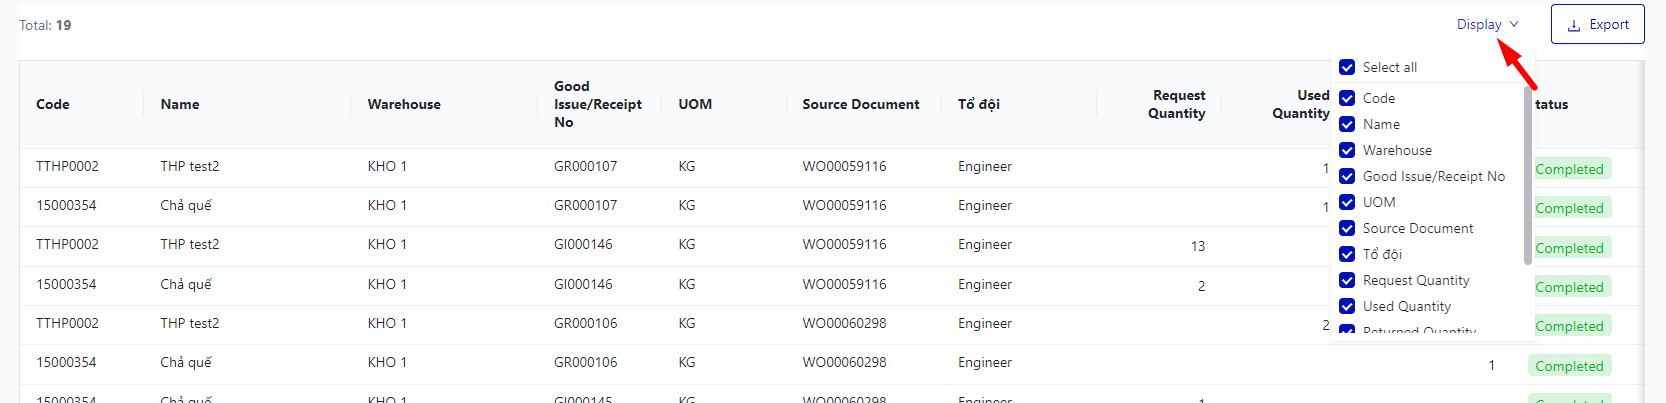This screenshot has height=403, width=1666.
Task: Click the Export button
Action: [x=1598, y=24]
